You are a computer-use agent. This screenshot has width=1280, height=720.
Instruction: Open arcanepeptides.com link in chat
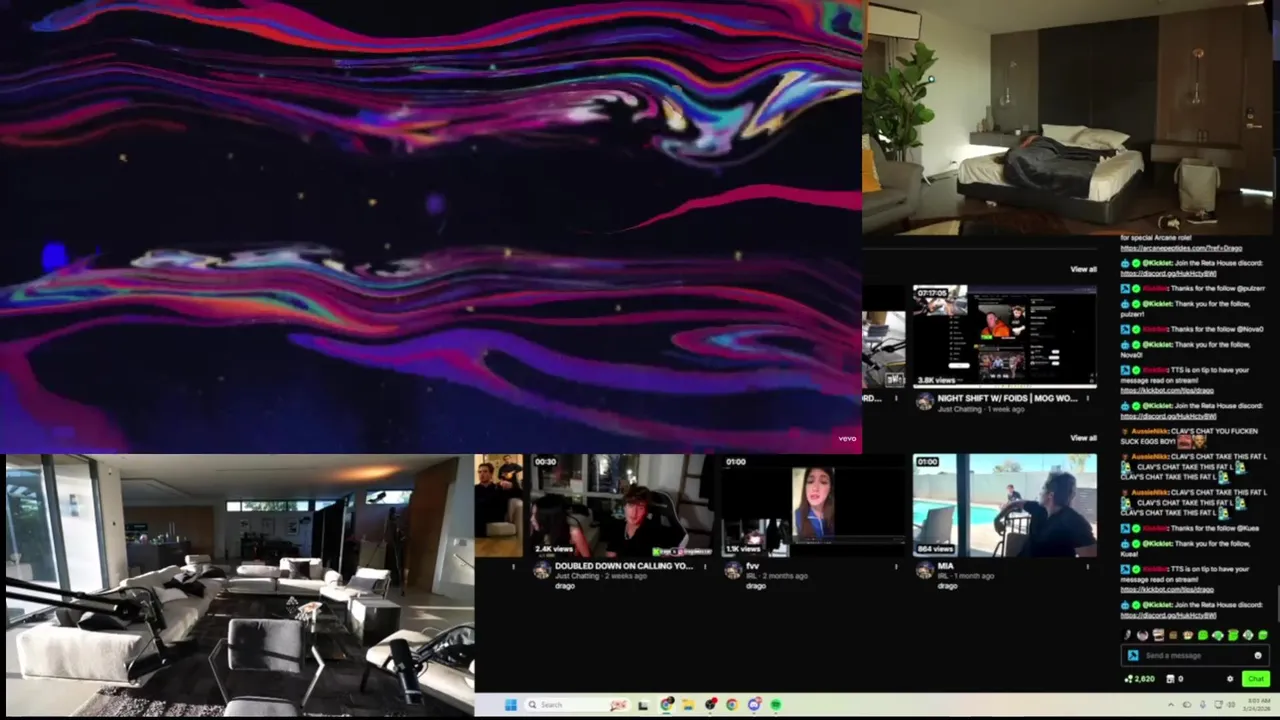click(1181, 248)
